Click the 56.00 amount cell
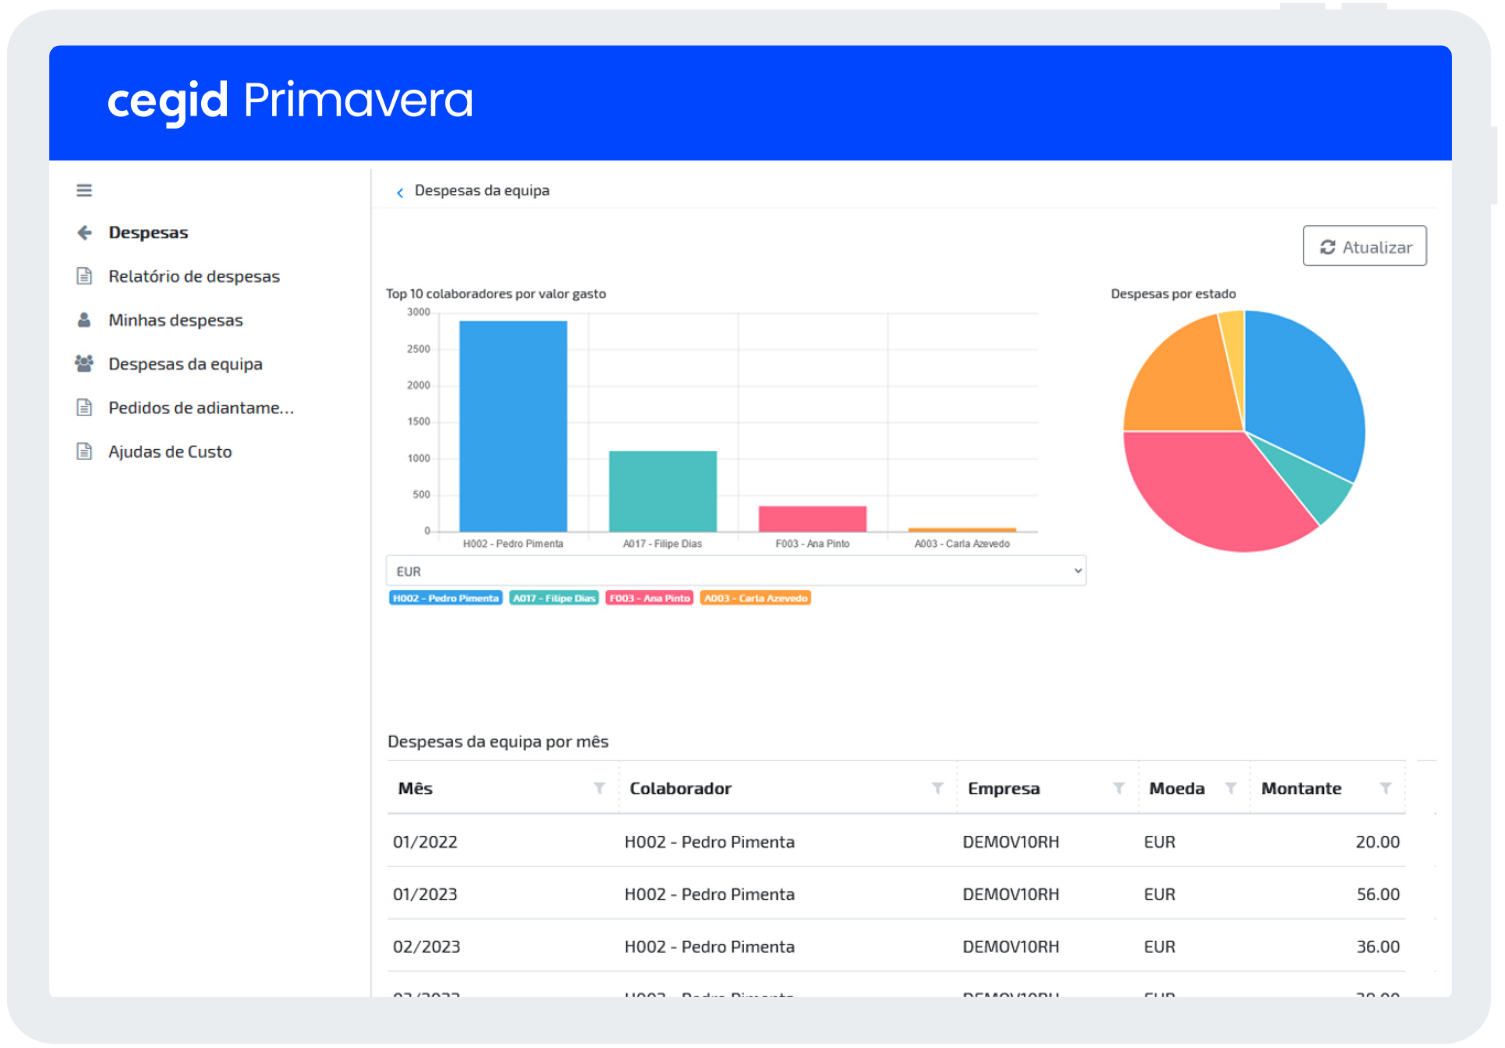This screenshot has width=1505, height=1048. pyautogui.click(x=1378, y=894)
